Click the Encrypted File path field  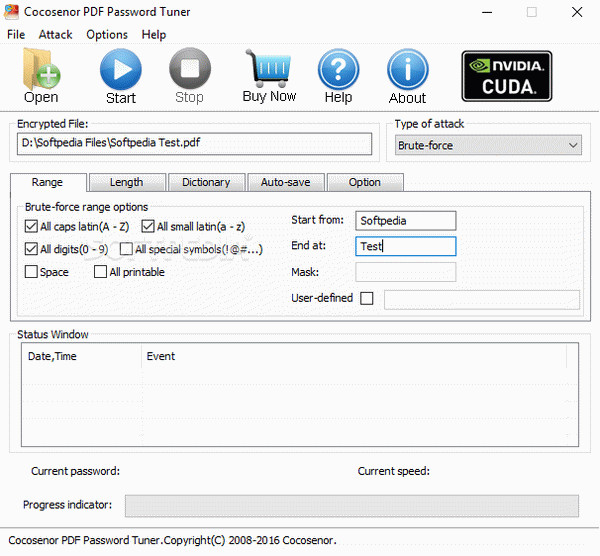coord(194,143)
